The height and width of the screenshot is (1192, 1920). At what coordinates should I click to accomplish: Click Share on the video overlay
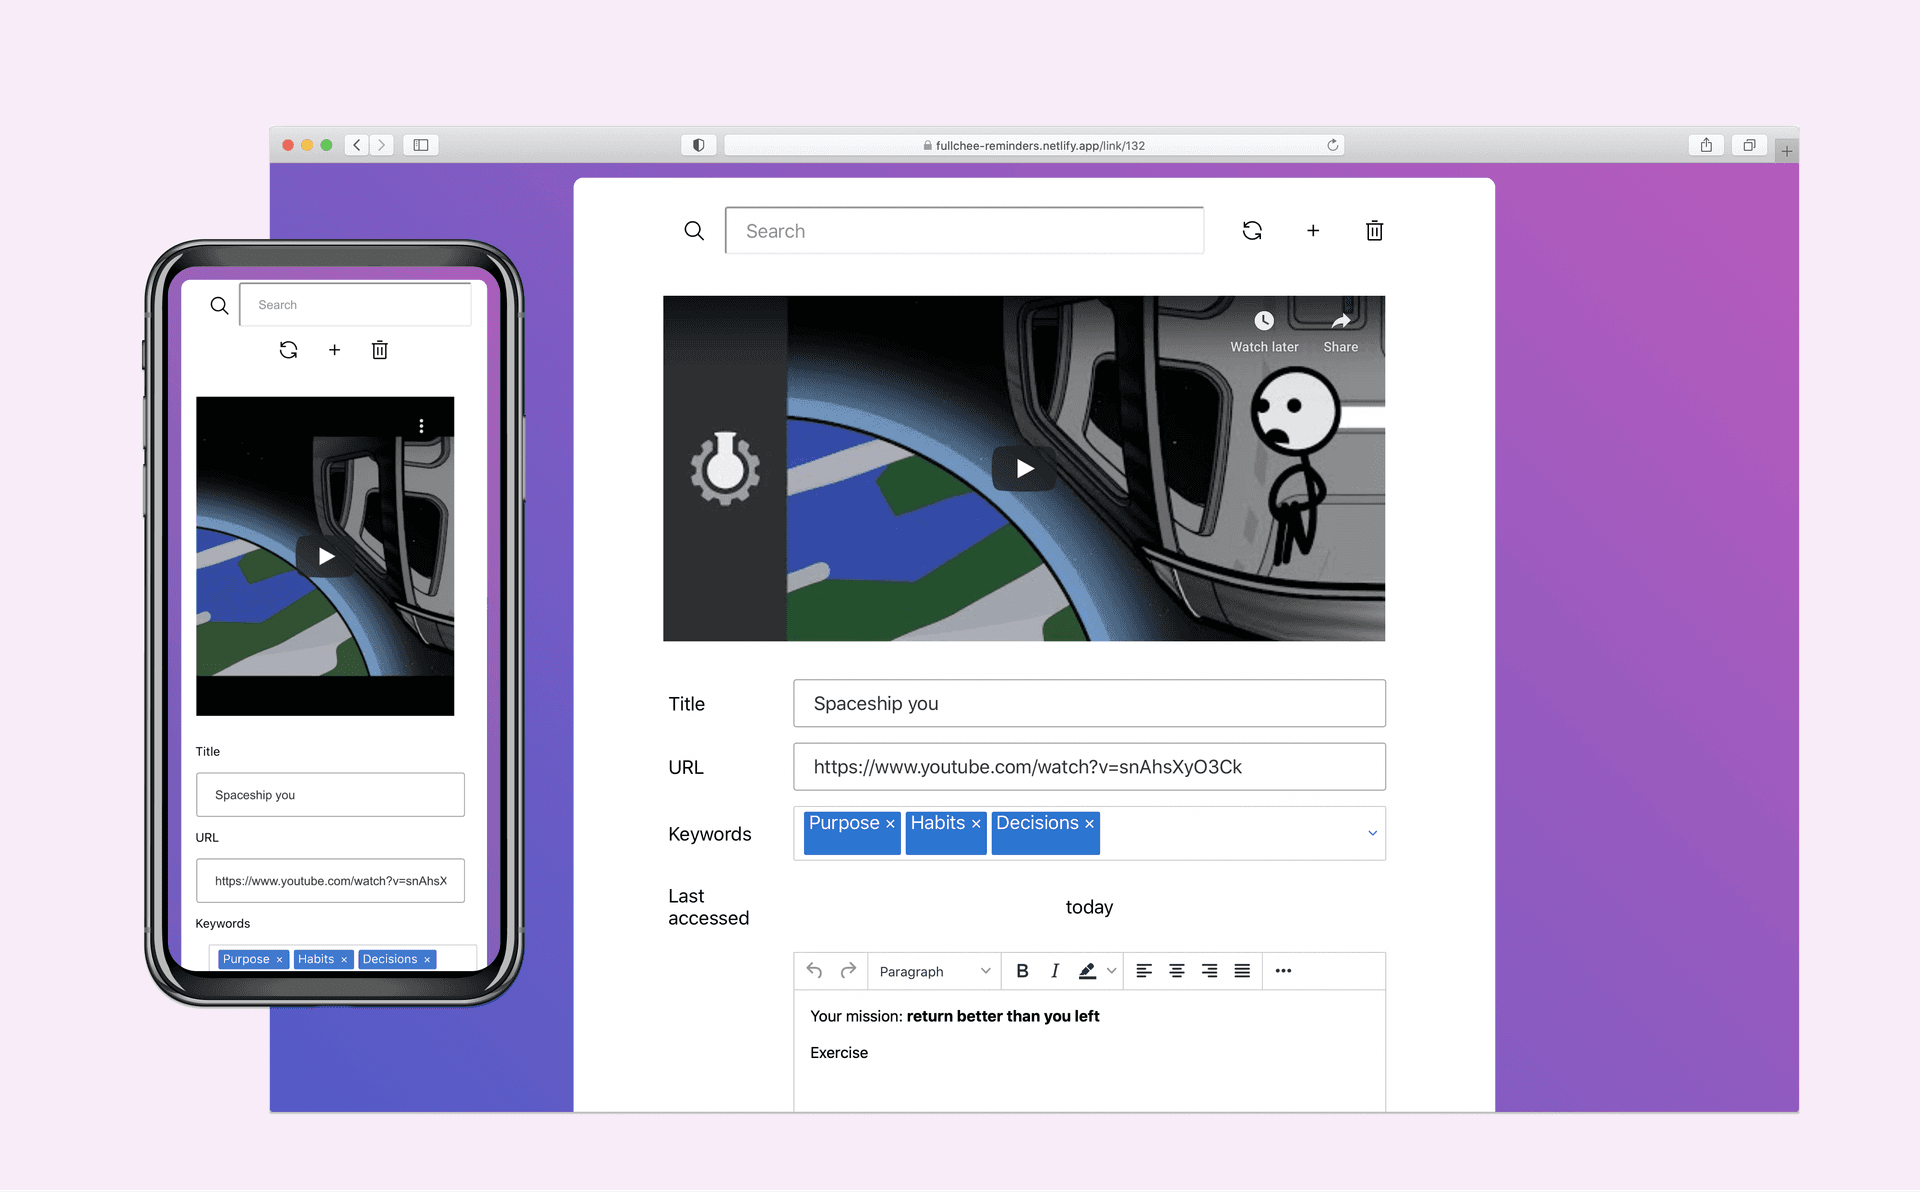pos(1340,330)
